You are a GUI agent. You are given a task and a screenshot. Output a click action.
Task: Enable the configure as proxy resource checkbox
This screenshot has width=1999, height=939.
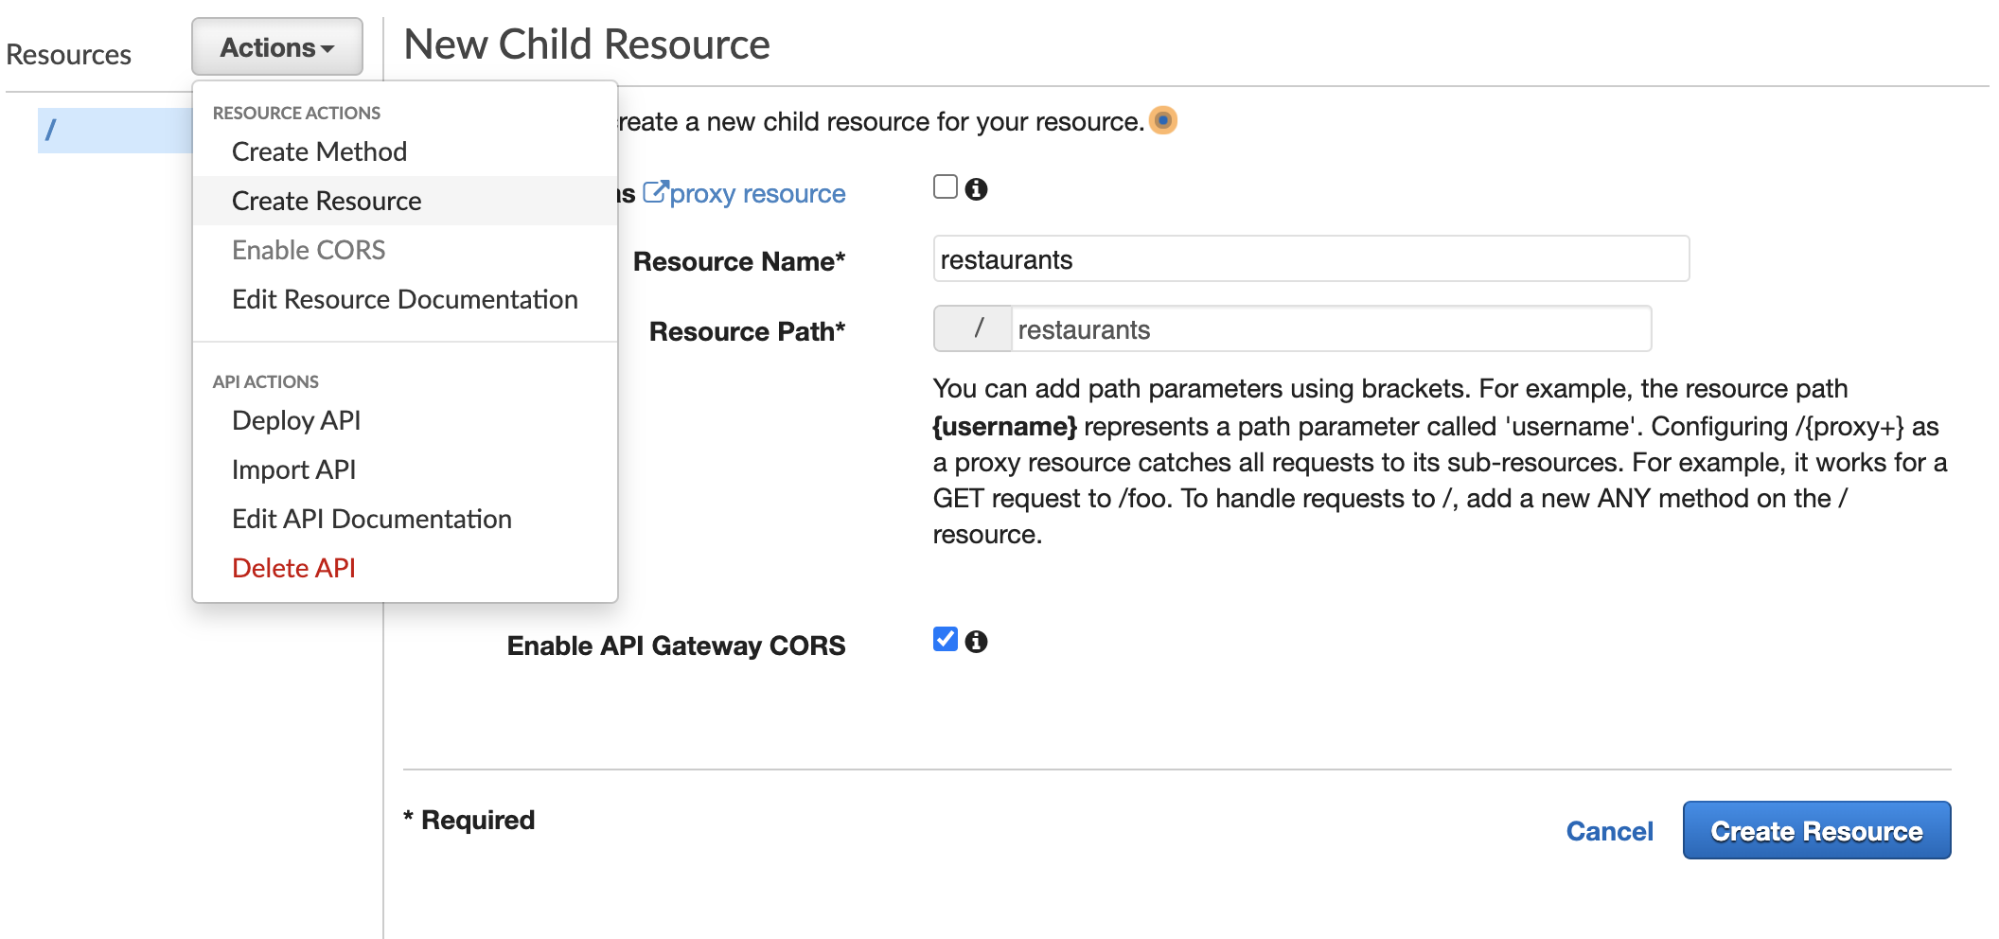pos(944,186)
